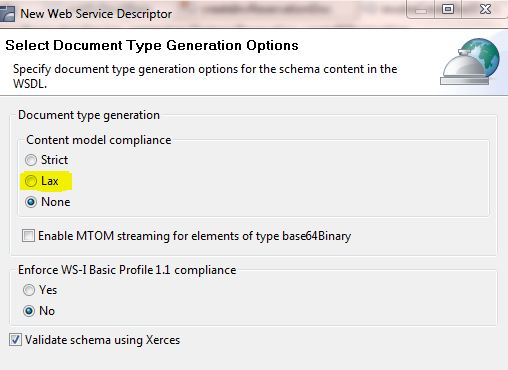
Task: Maximize the New Web Service Descriptor dialog
Action: click(448, 9)
